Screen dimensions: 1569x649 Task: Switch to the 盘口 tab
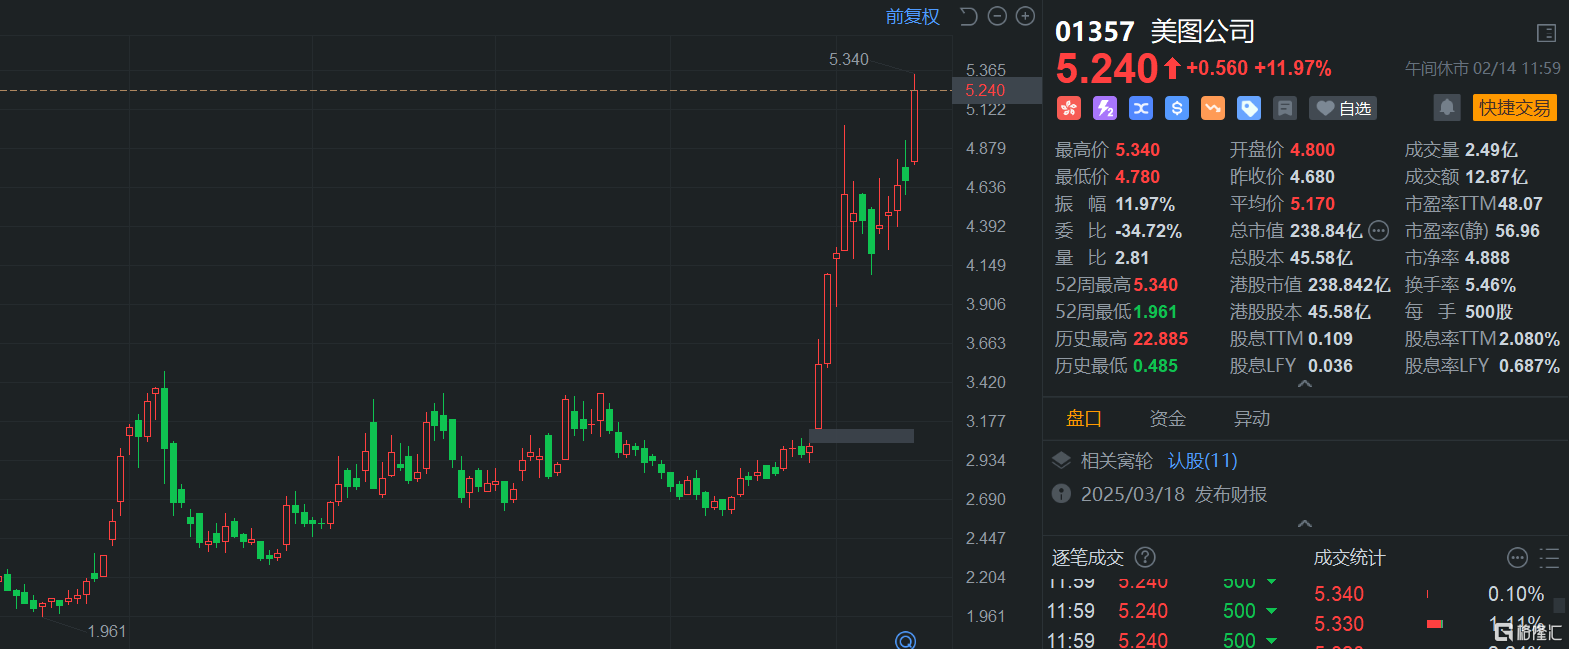[1084, 419]
